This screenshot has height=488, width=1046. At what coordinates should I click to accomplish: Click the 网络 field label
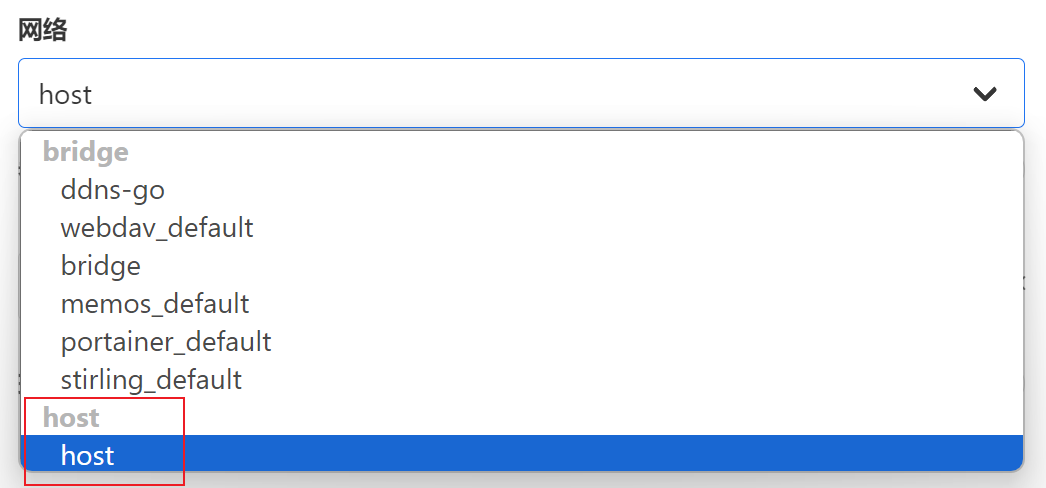pyautogui.click(x=43, y=30)
